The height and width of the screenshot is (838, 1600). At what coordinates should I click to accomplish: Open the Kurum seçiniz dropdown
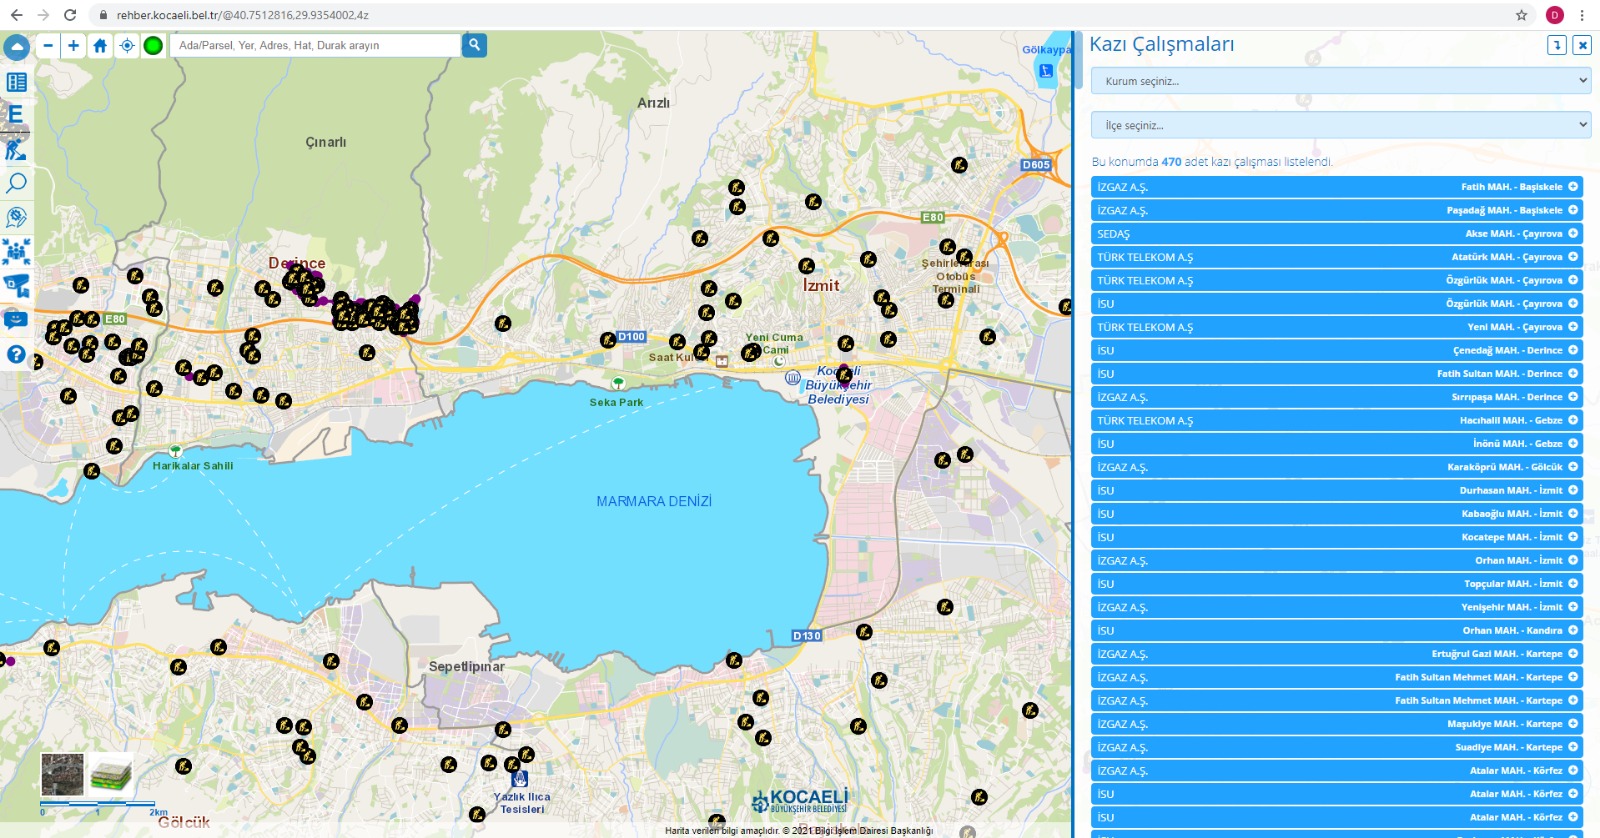(1340, 81)
